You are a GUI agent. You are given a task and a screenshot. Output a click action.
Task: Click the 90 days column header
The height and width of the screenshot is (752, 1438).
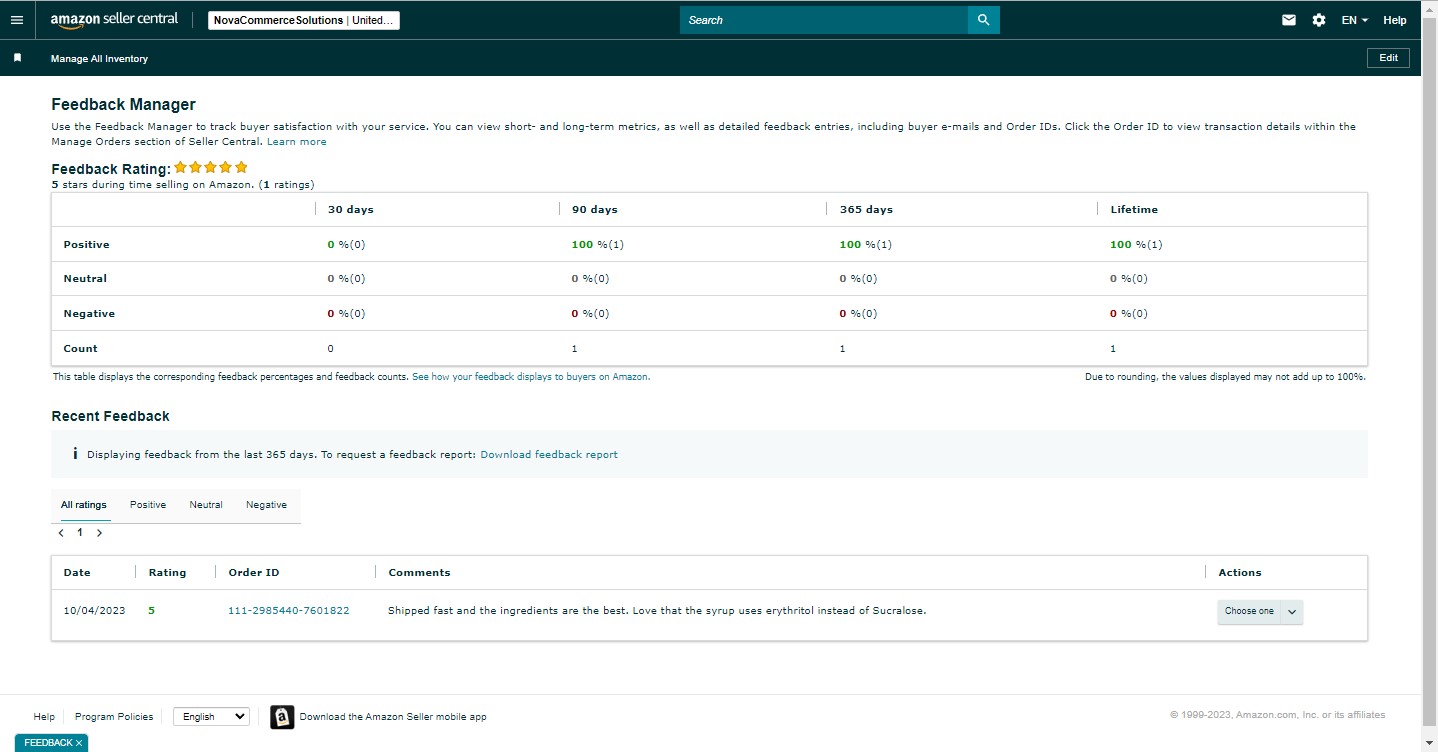tap(595, 210)
